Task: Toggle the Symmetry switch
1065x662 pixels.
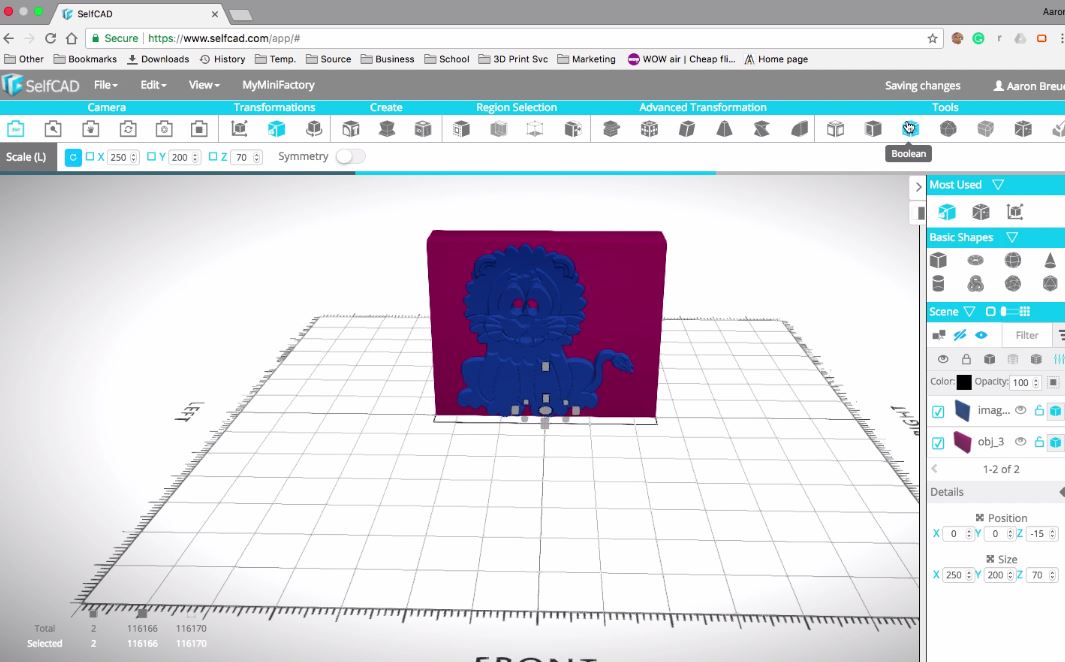Action: 350,156
